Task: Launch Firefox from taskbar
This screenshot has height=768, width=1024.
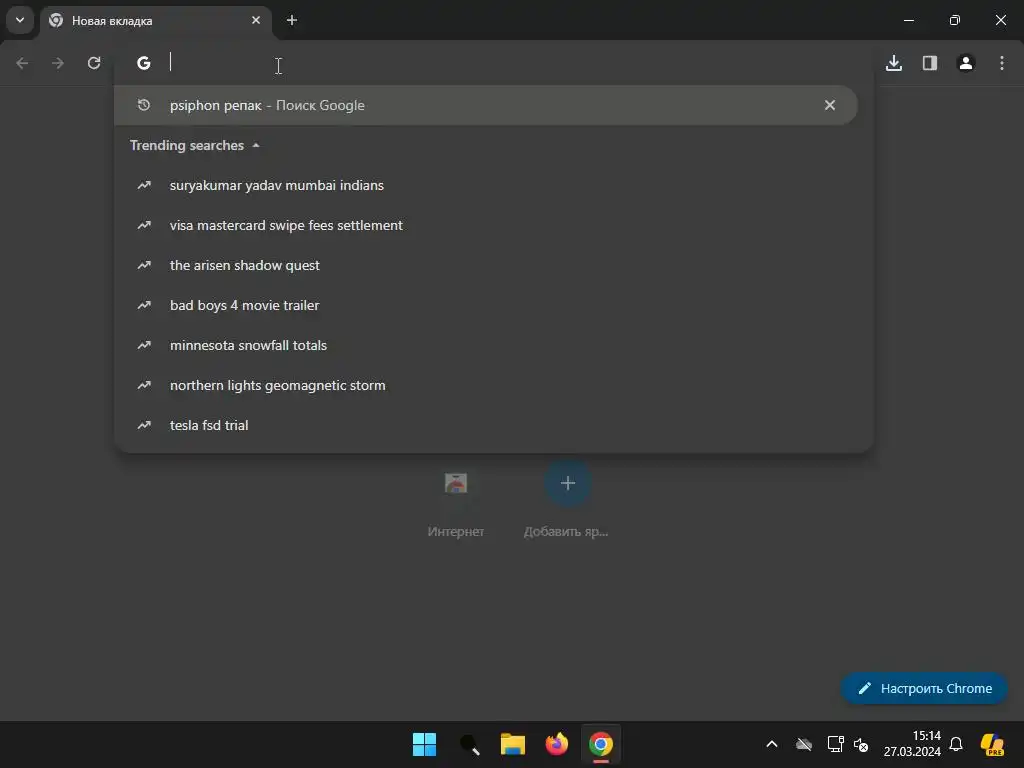Action: point(556,744)
